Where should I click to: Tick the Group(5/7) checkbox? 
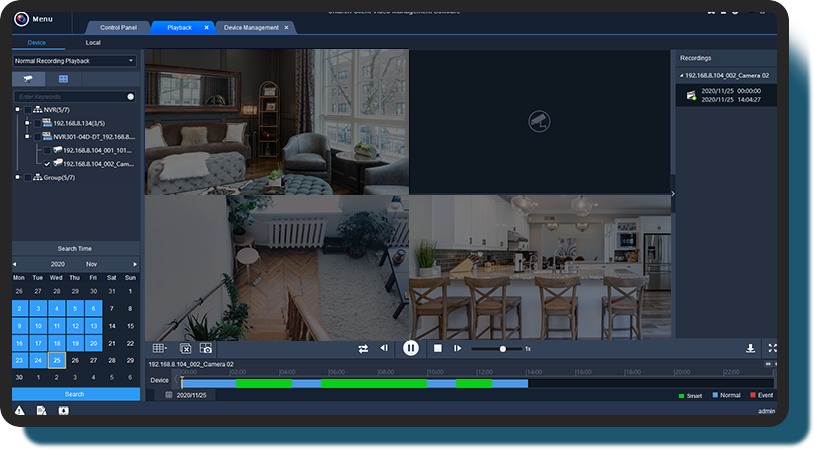[x=26, y=177]
